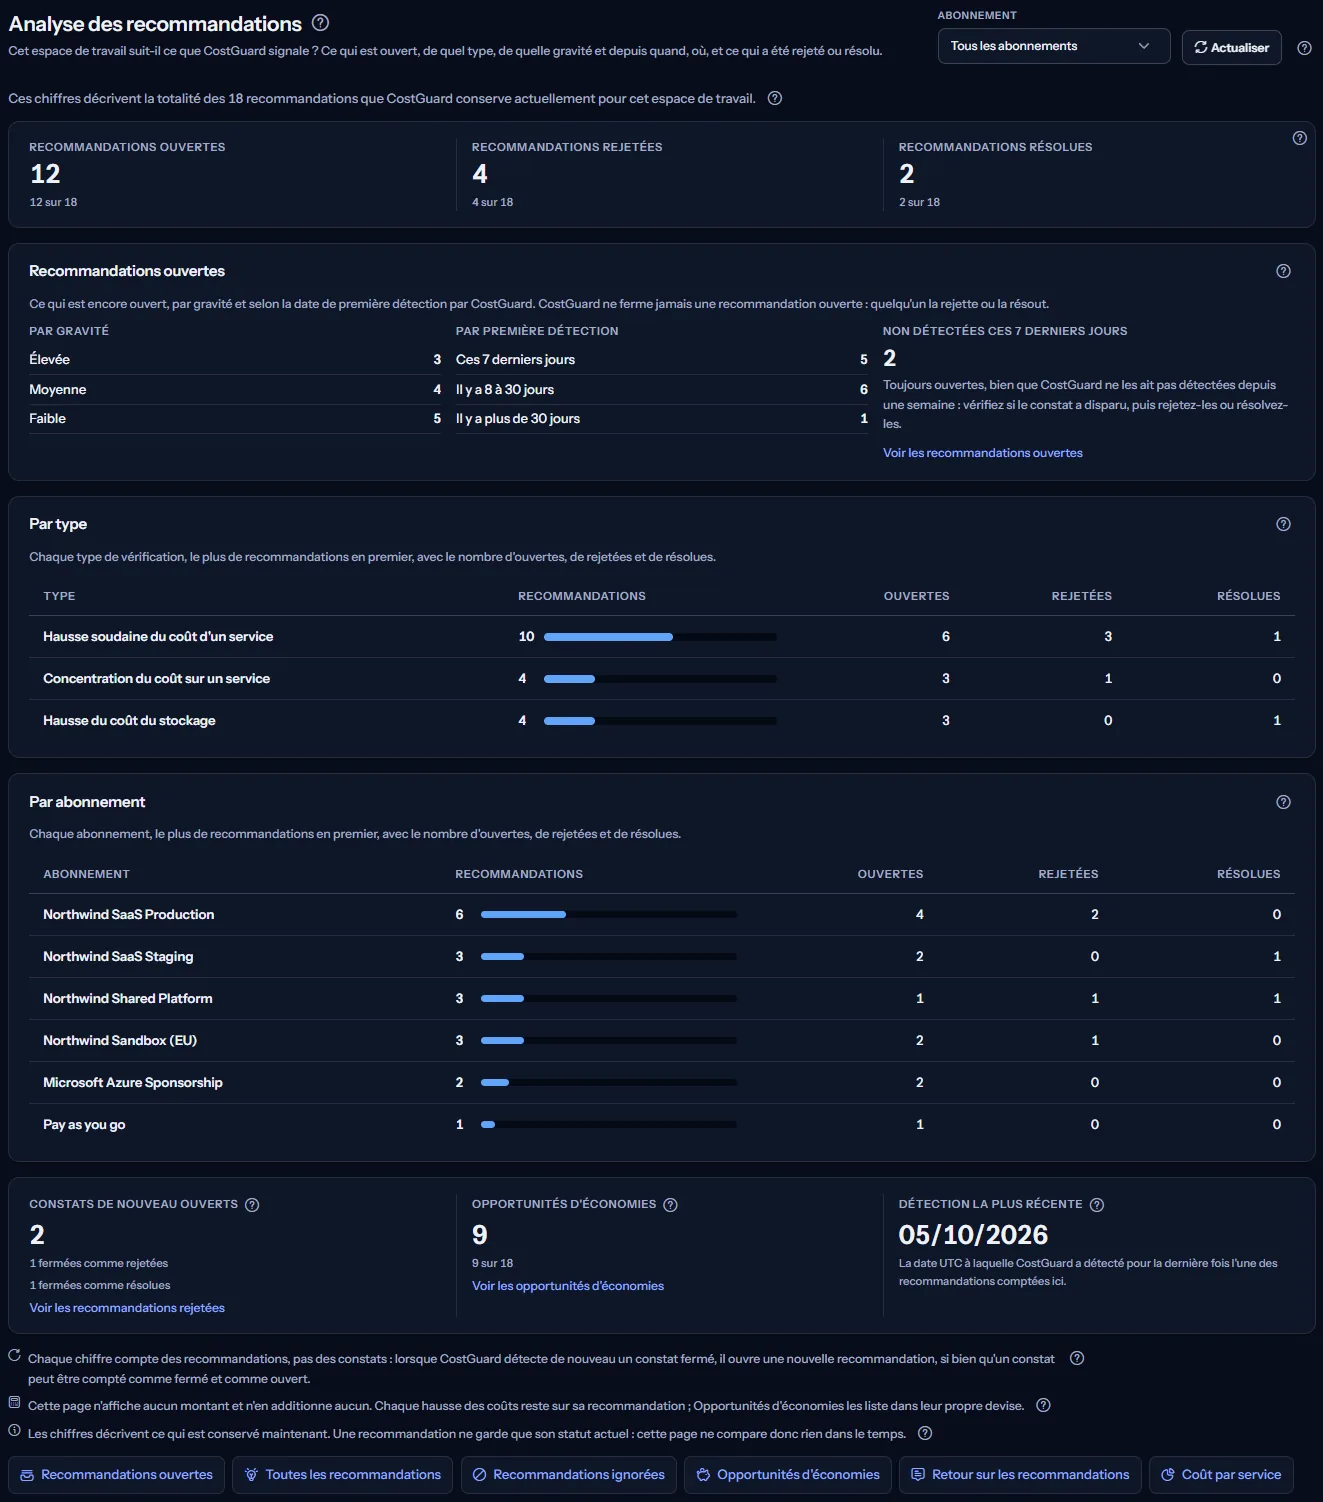This screenshot has height=1502, width=1323.
Task: Open help icon after the statut actuel note
Action: coord(925,1433)
